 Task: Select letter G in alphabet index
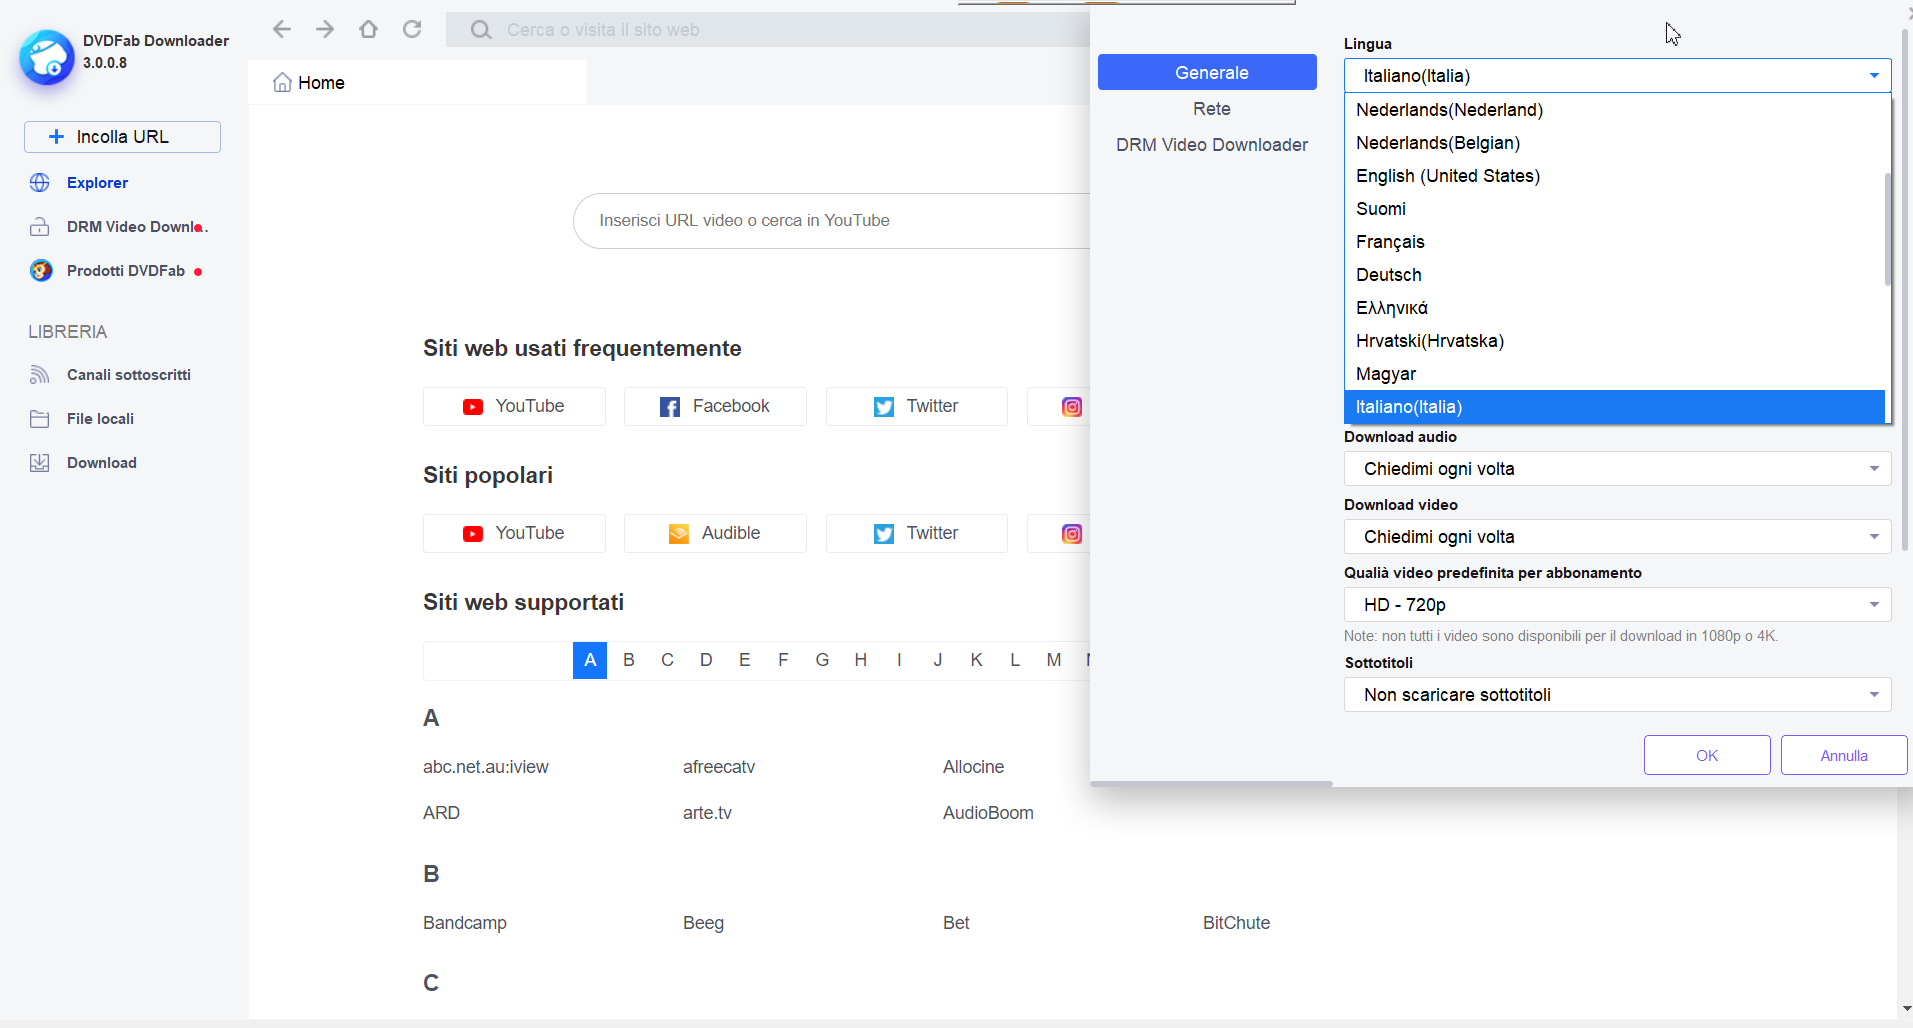click(x=822, y=660)
